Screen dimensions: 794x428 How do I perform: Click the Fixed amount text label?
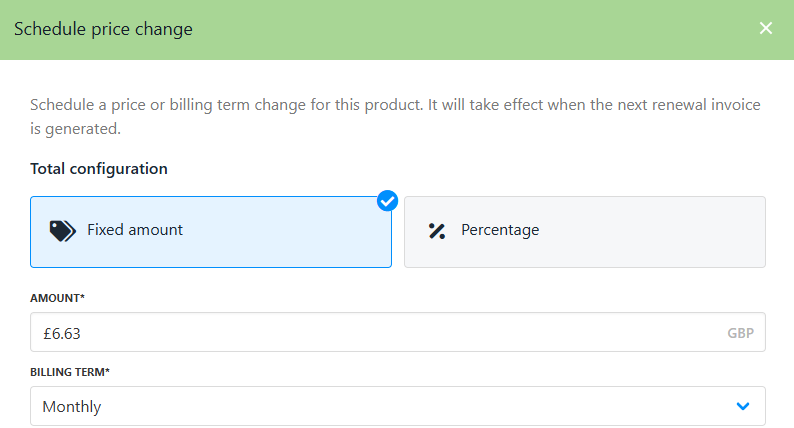coord(135,230)
